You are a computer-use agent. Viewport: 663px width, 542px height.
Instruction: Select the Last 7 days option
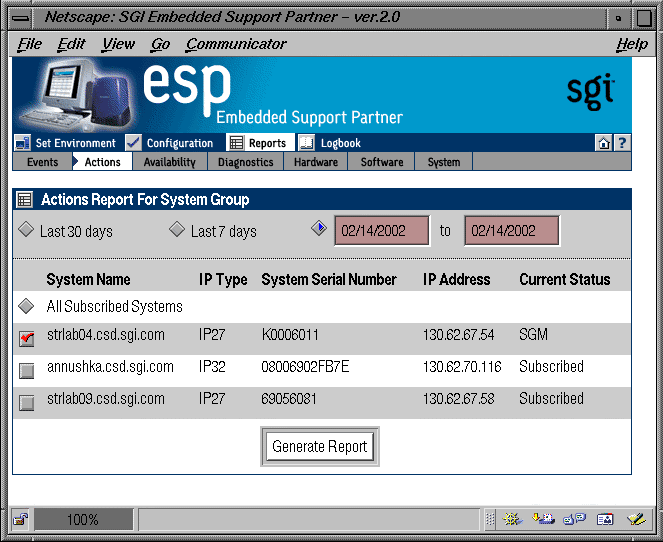click(x=177, y=230)
